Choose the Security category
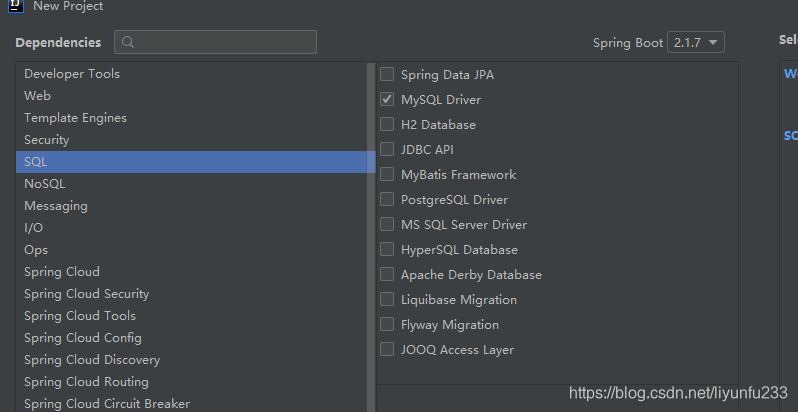The width and height of the screenshot is (798, 412). click(x=191, y=139)
